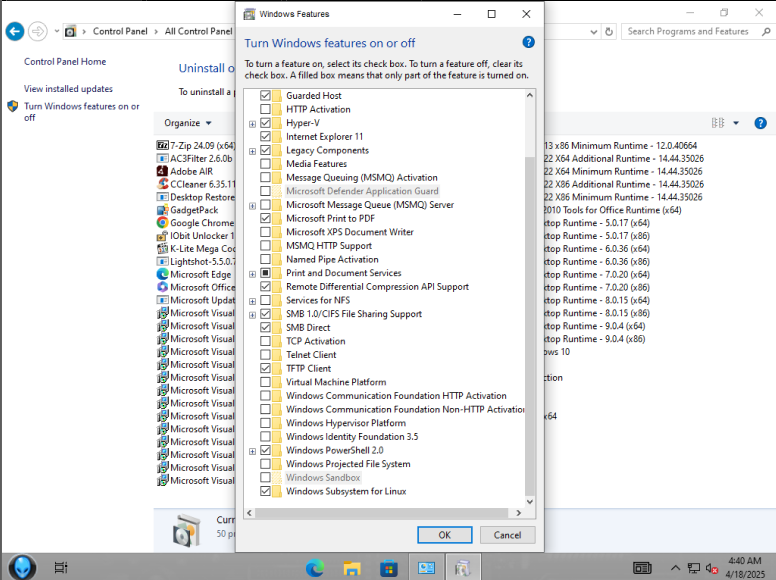Click All Control Panel breadcrumb item
Screen dimensions: 776x580
point(198,31)
